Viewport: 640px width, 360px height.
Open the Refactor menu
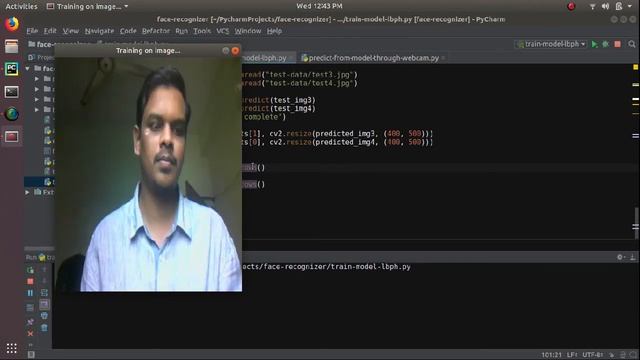pos(156,31)
